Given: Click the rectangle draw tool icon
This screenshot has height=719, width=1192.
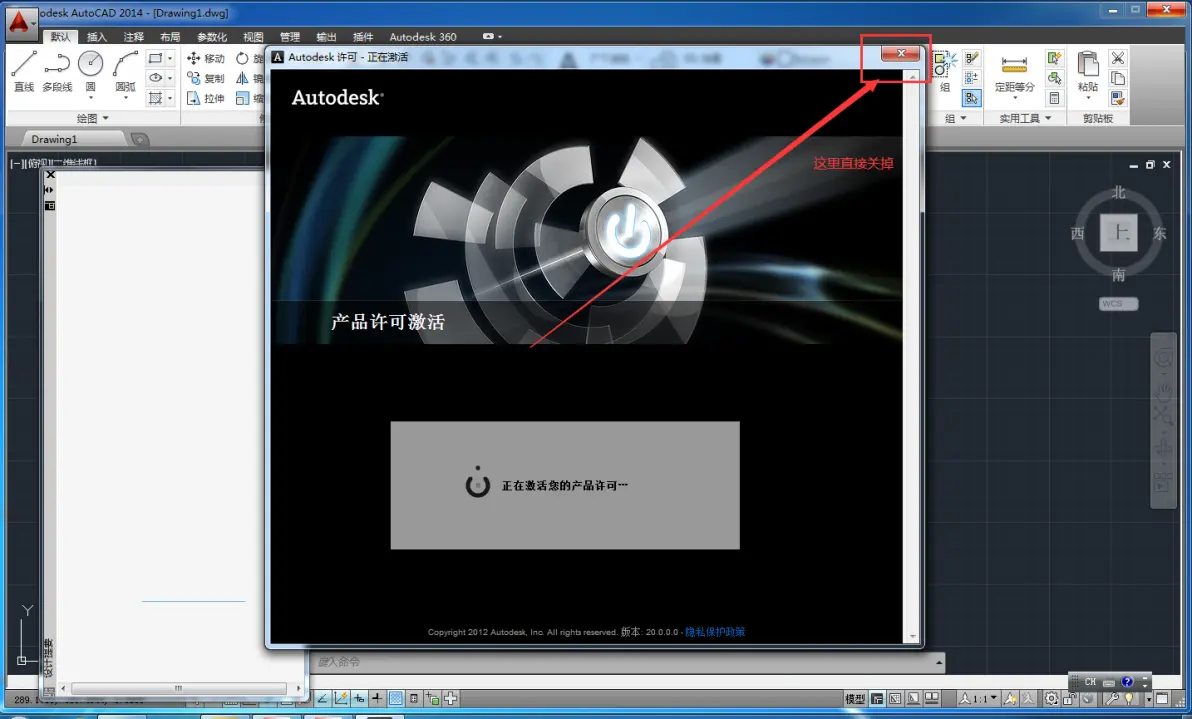Looking at the screenshot, I should pos(155,59).
